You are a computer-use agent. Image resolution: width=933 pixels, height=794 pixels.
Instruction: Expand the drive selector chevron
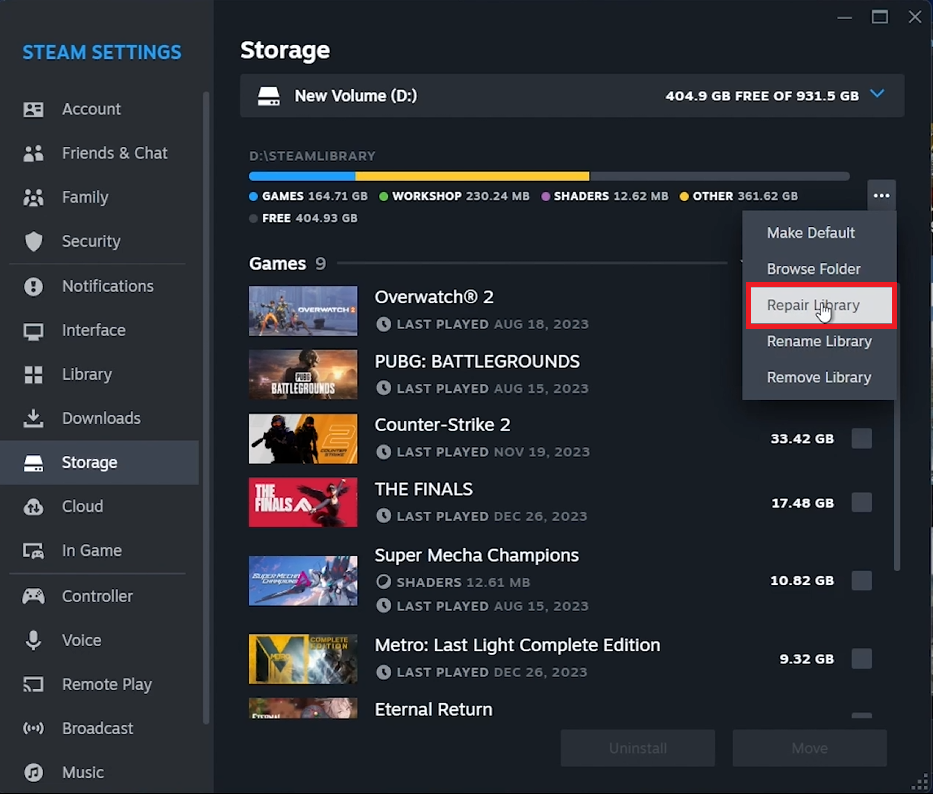point(877,94)
